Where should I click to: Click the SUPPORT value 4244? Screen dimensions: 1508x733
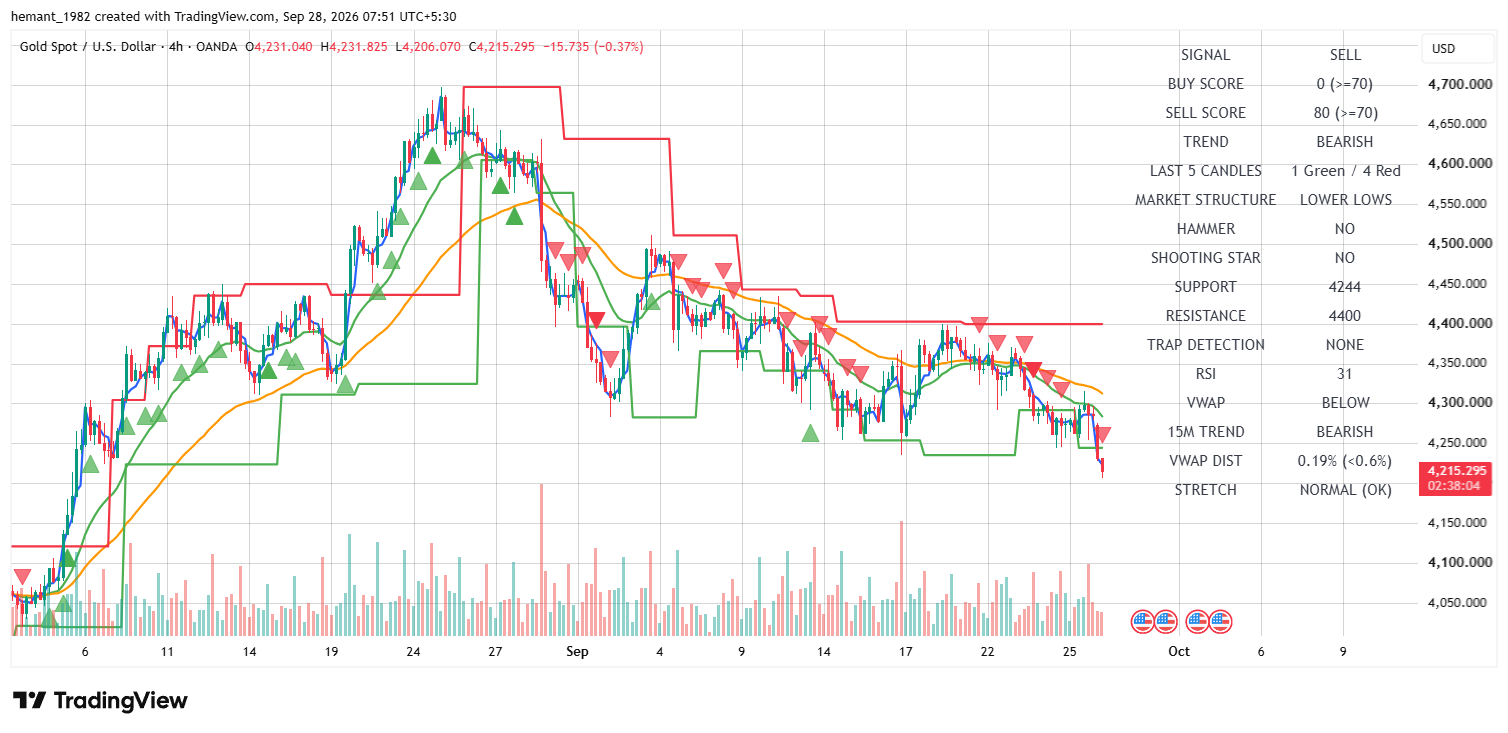pyautogui.click(x=1345, y=287)
